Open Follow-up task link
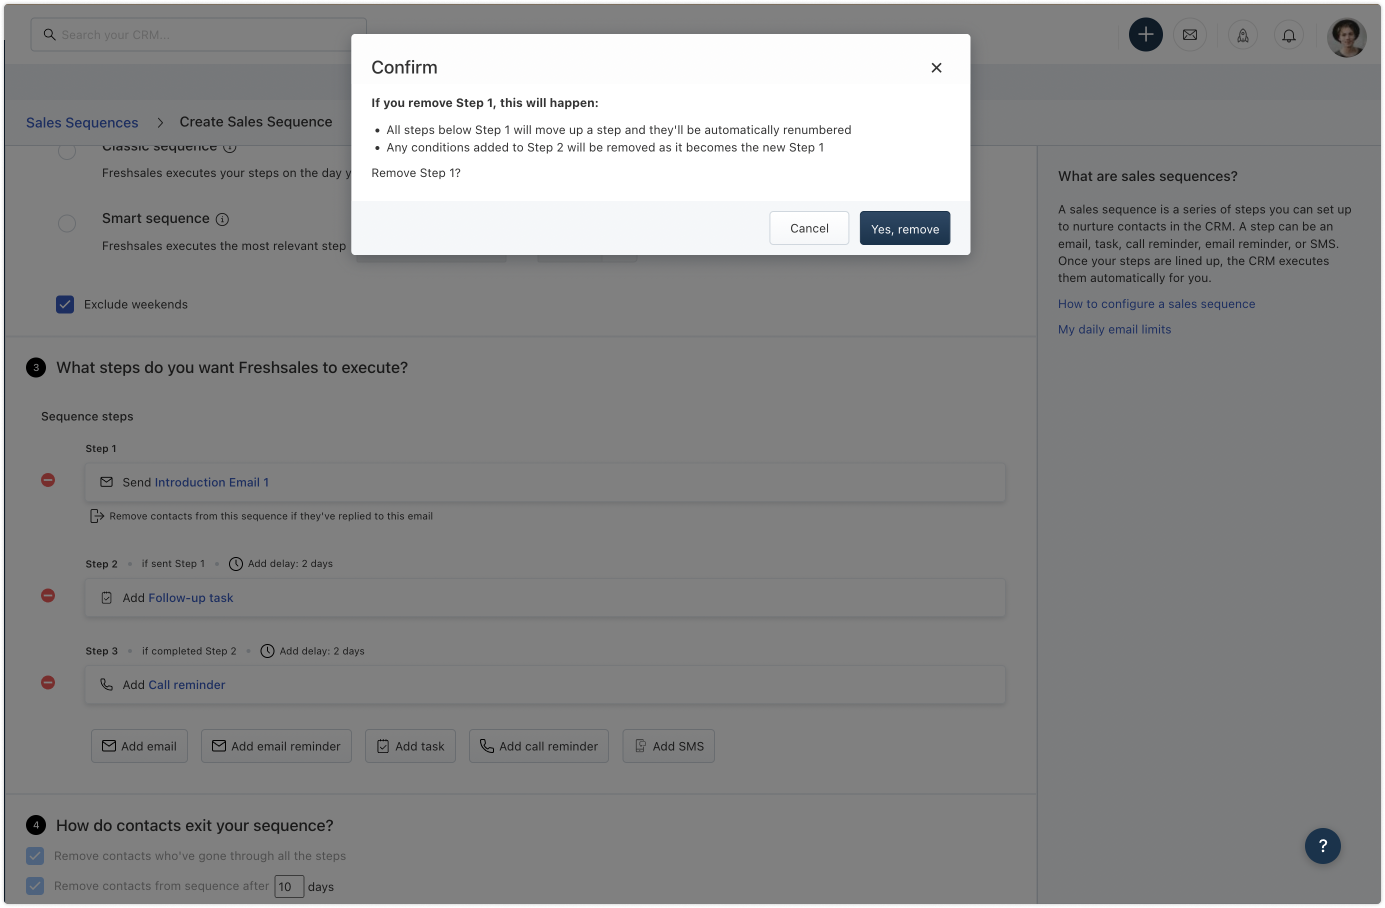The width and height of the screenshot is (1385, 908). coord(191,598)
